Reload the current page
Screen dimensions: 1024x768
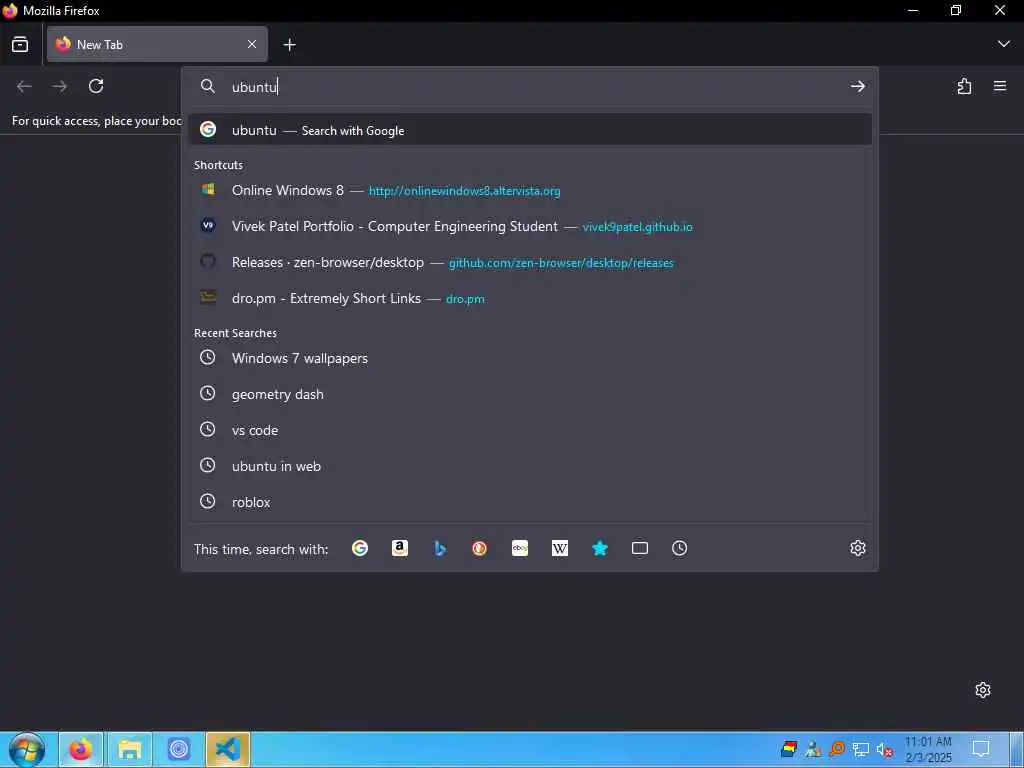tap(96, 86)
